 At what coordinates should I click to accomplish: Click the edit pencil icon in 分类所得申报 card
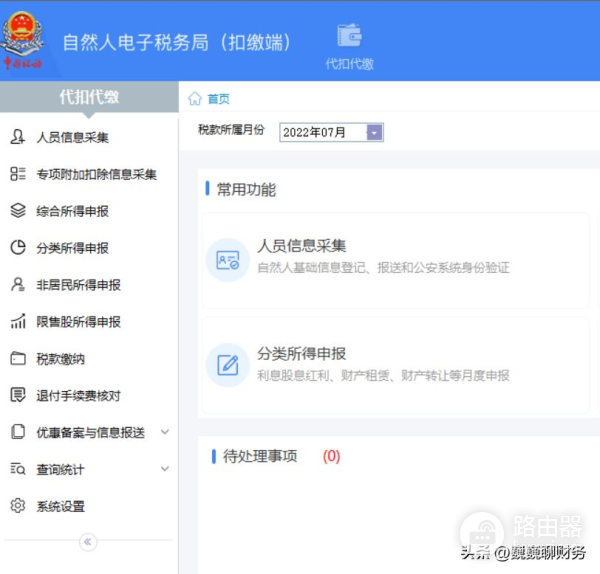pyautogui.click(x=228, y=365)
